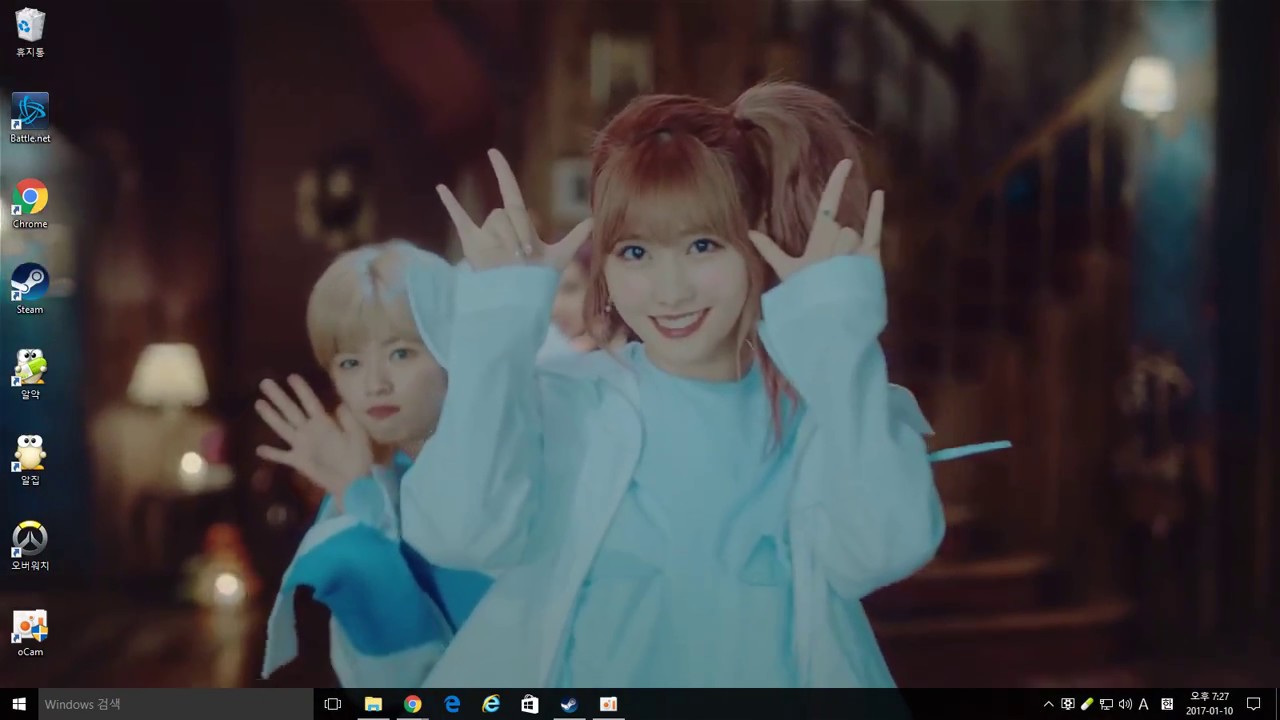Open the Windows Start menu
This screenshot has width=1280, height=720.
point(18,704)
